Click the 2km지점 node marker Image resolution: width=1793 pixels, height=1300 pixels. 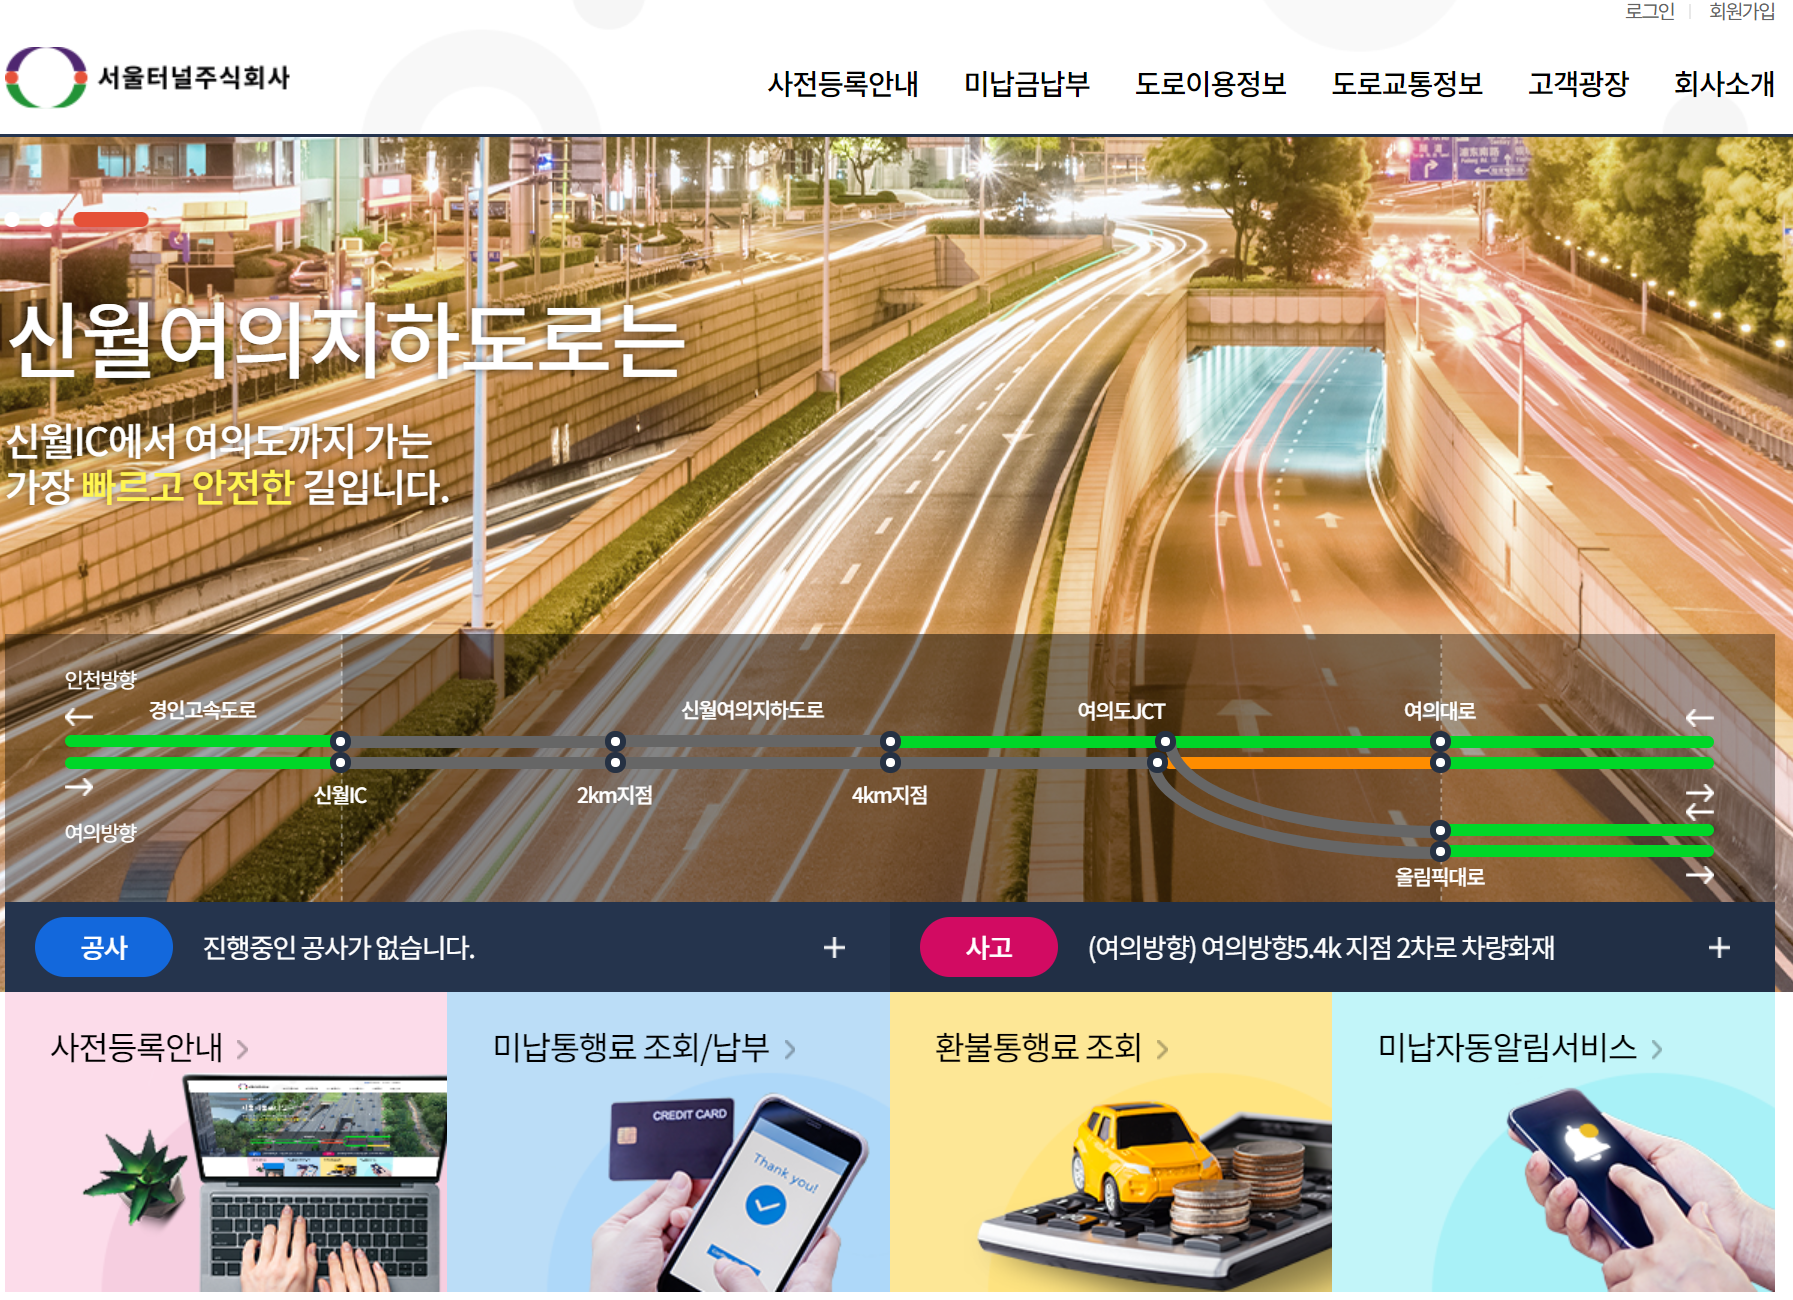[x=615, y=752]
